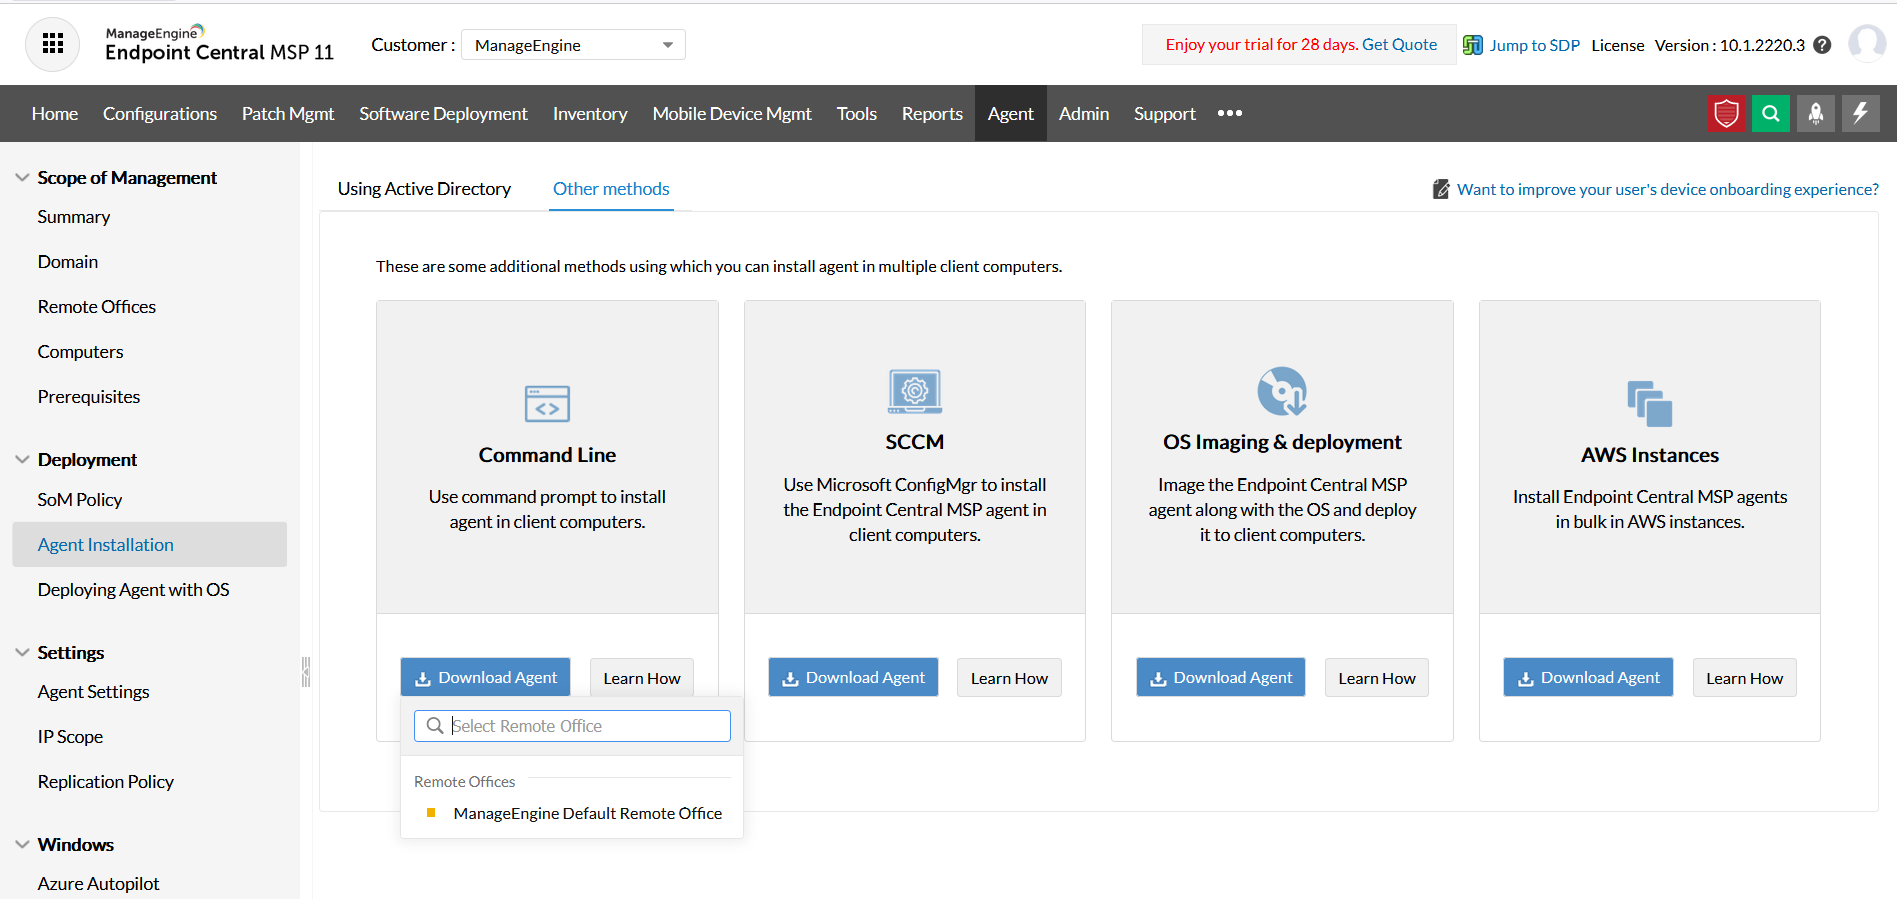The image size is (1897, 899).
Task: Collapse the Scope of Management section
Action: point(22,177)
